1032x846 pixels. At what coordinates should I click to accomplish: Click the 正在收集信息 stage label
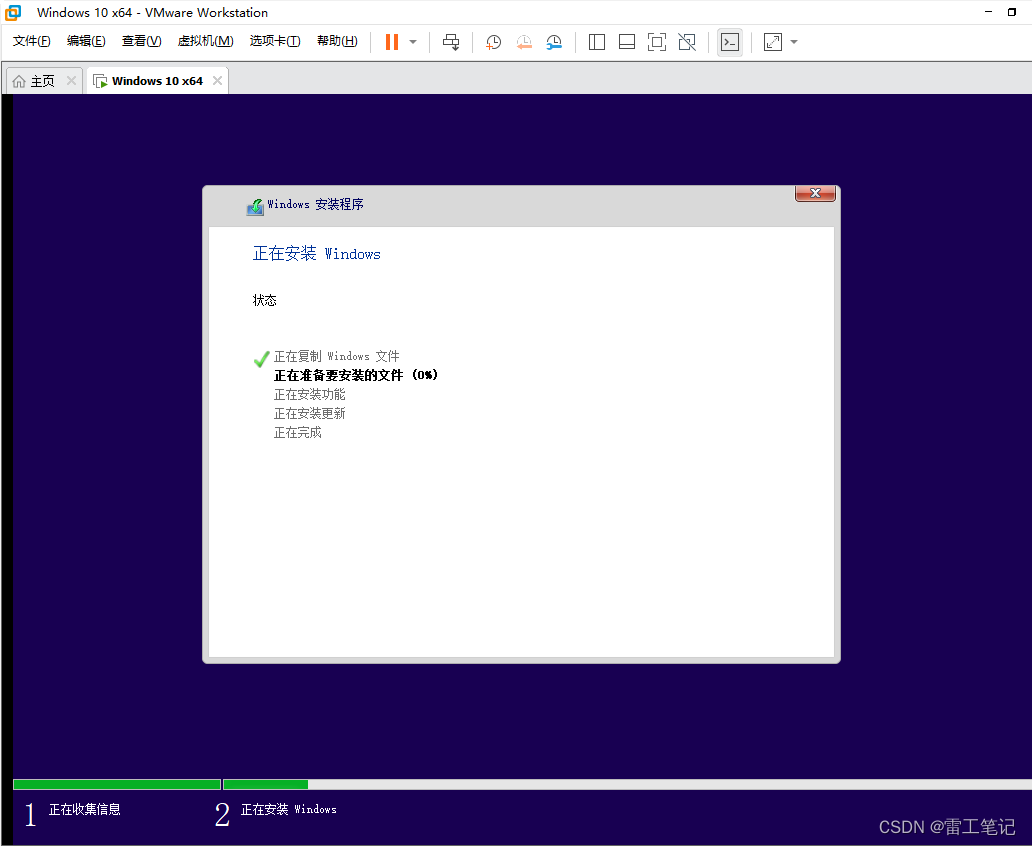click(x=85, y=809)
